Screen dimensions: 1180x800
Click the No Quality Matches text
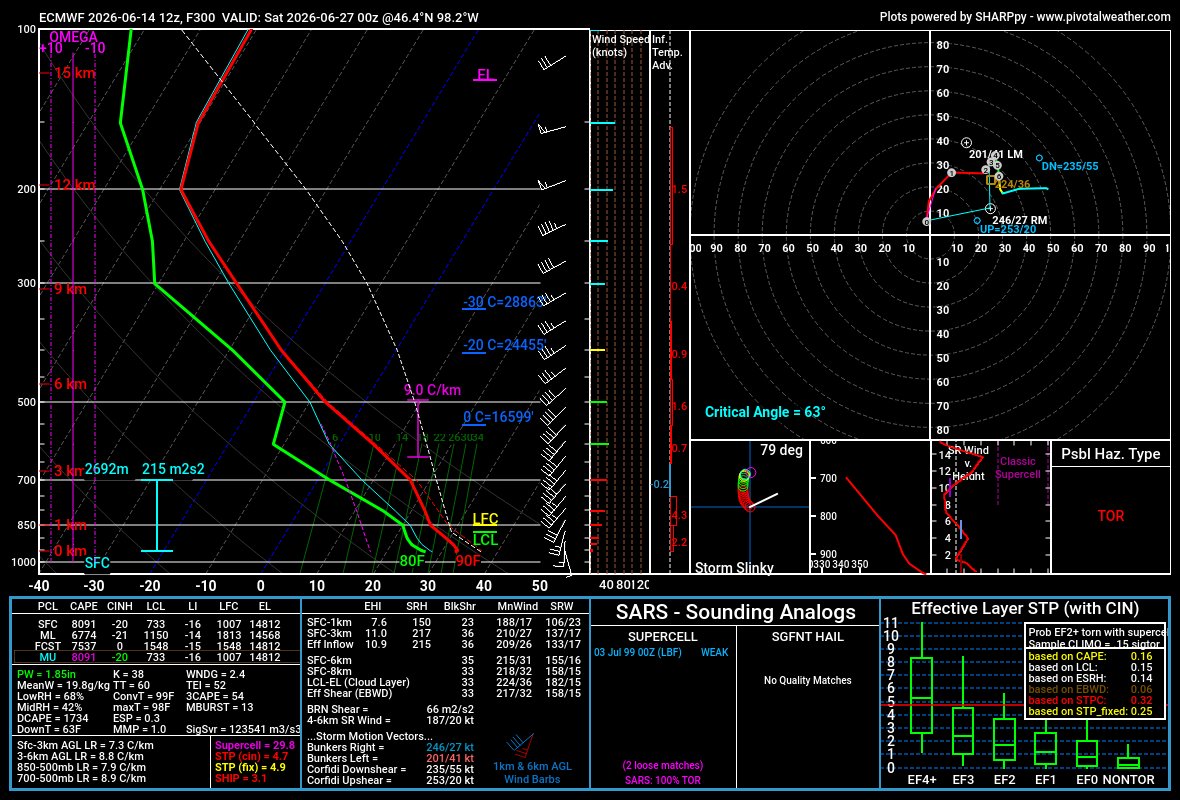(x=807, y=680)
